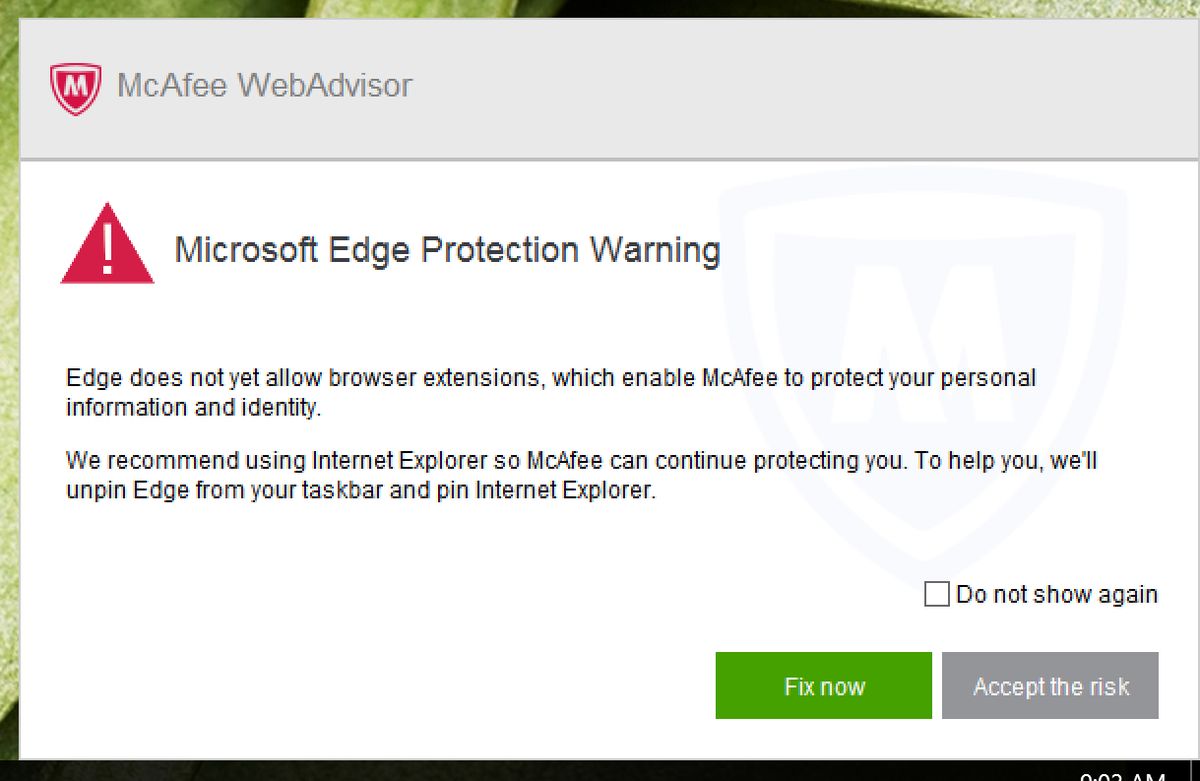Choose the green Fix now button
This screenshot has height=781, width=1200.
pyautogui.click(x=823, y=686)
